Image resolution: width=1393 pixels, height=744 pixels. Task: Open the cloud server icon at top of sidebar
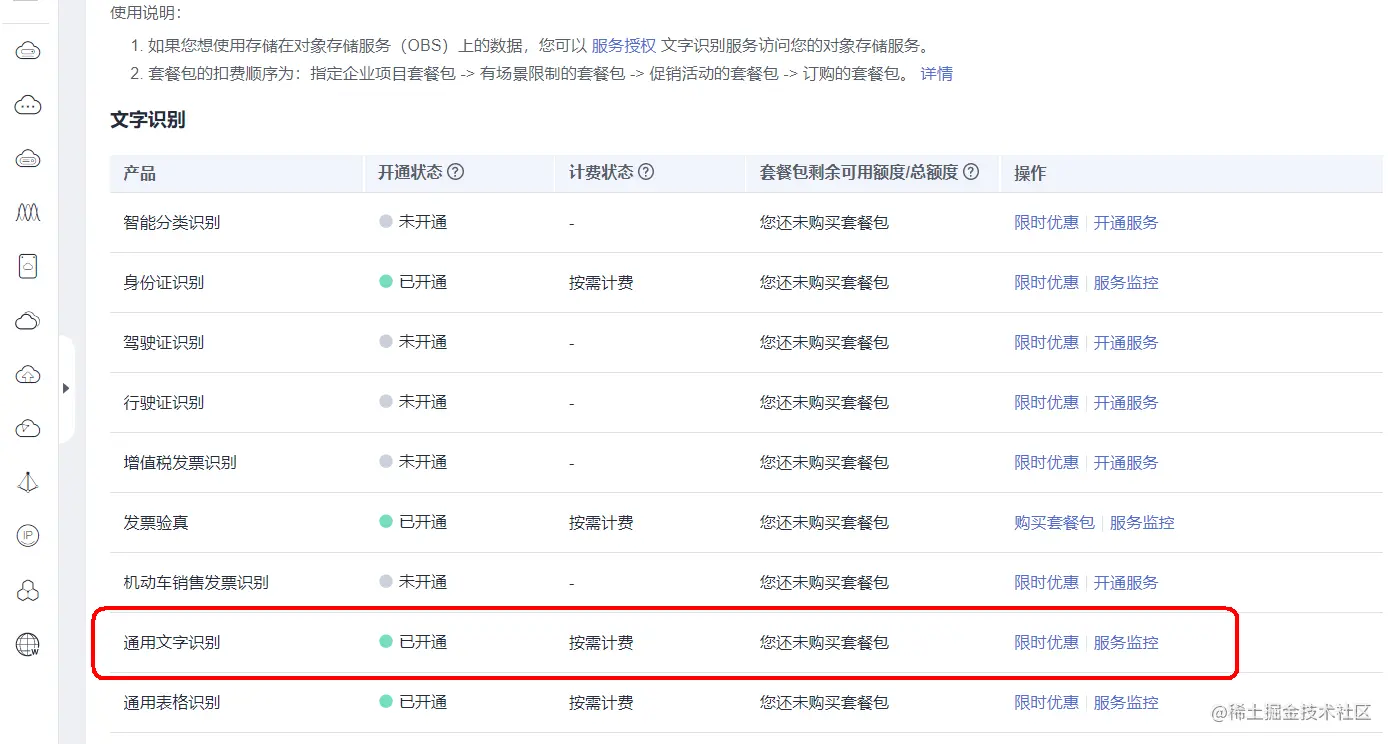pyautogui.click(x=28, y=51)
